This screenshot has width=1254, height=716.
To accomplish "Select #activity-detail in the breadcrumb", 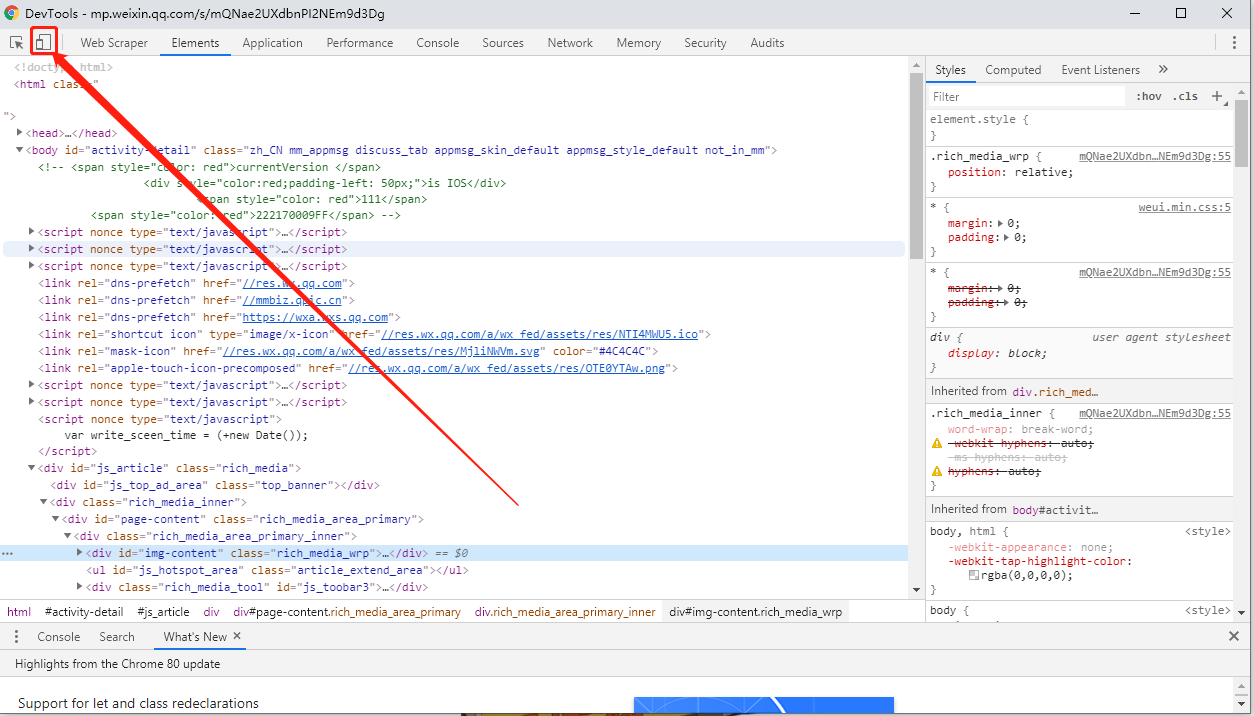I will (x=84, y=612).
